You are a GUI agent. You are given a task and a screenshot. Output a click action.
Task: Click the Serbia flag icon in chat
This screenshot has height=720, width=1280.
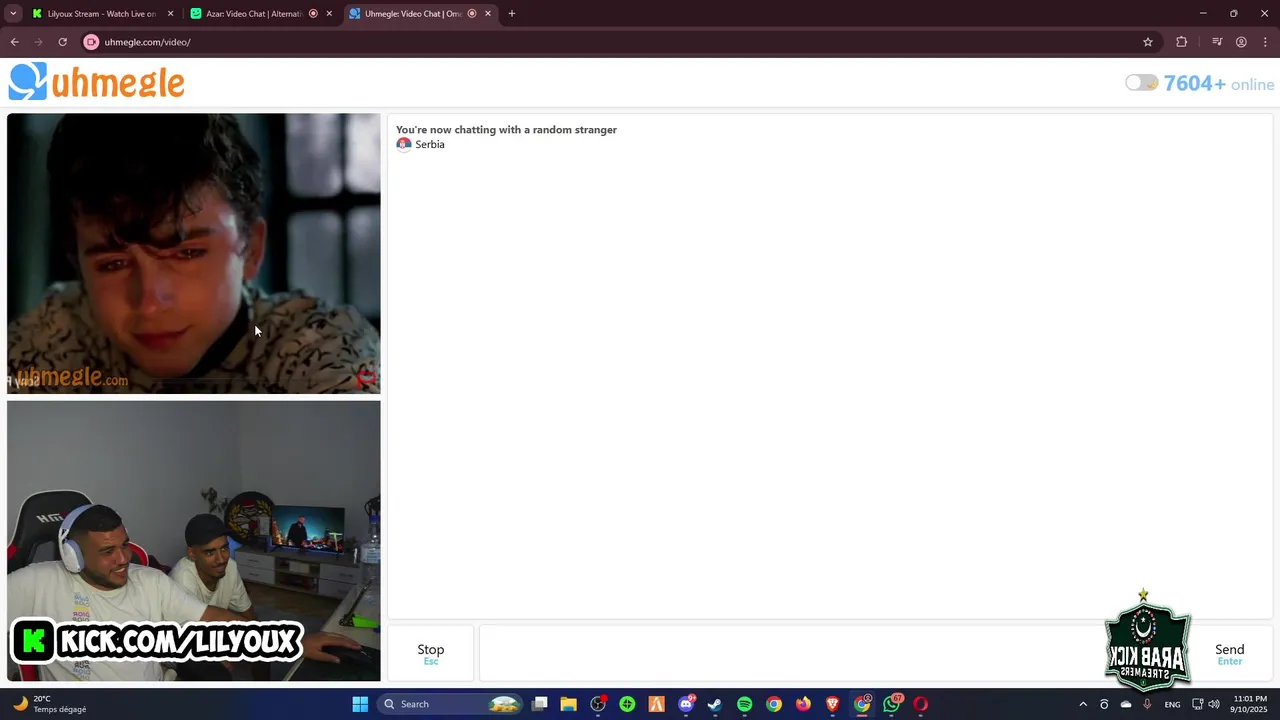404,144
